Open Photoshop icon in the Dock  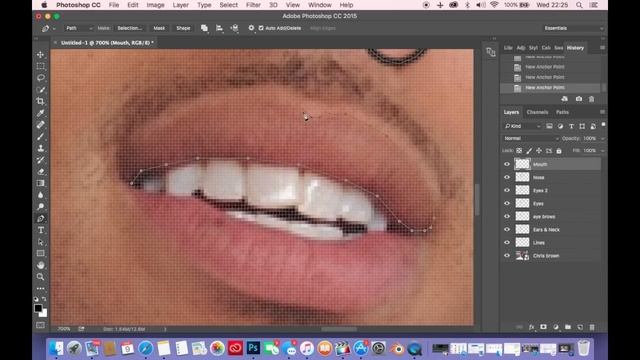(x=253, y=348)
